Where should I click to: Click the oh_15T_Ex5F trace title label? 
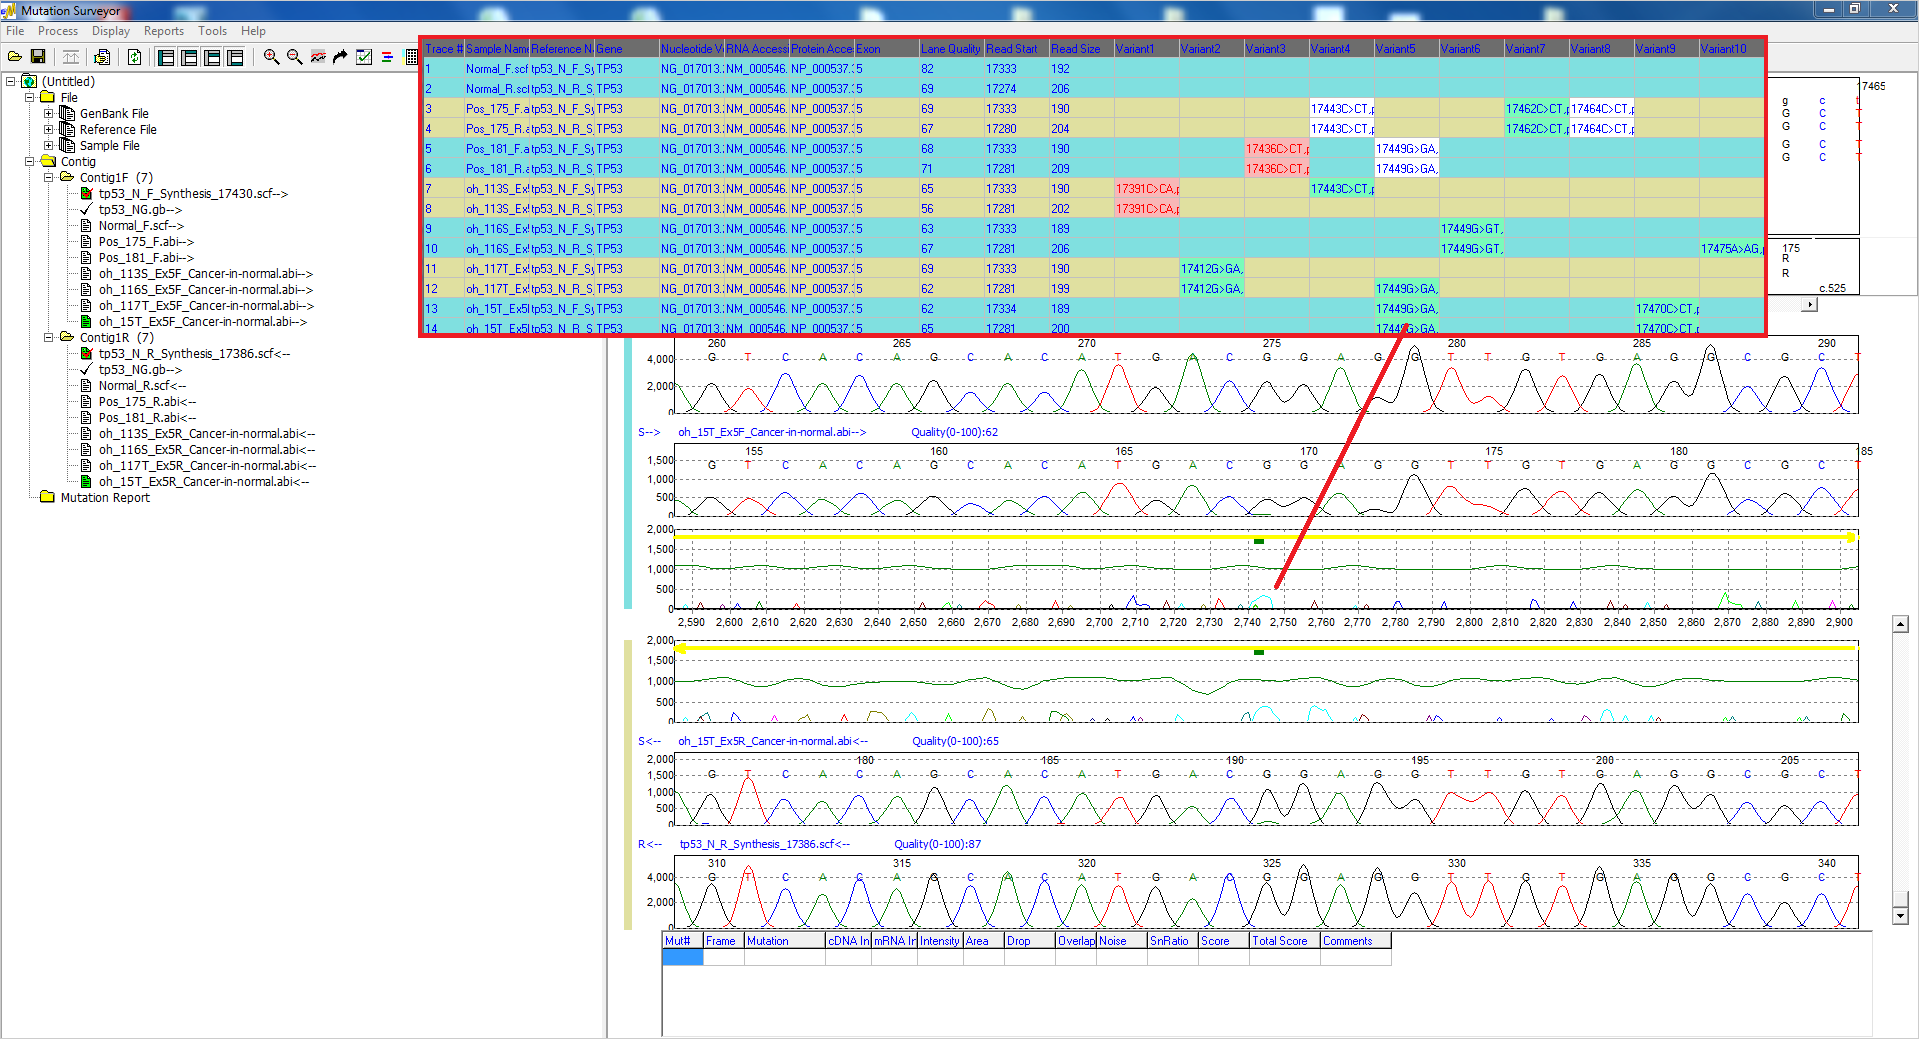pyautogui.click(x=772, y=432)
